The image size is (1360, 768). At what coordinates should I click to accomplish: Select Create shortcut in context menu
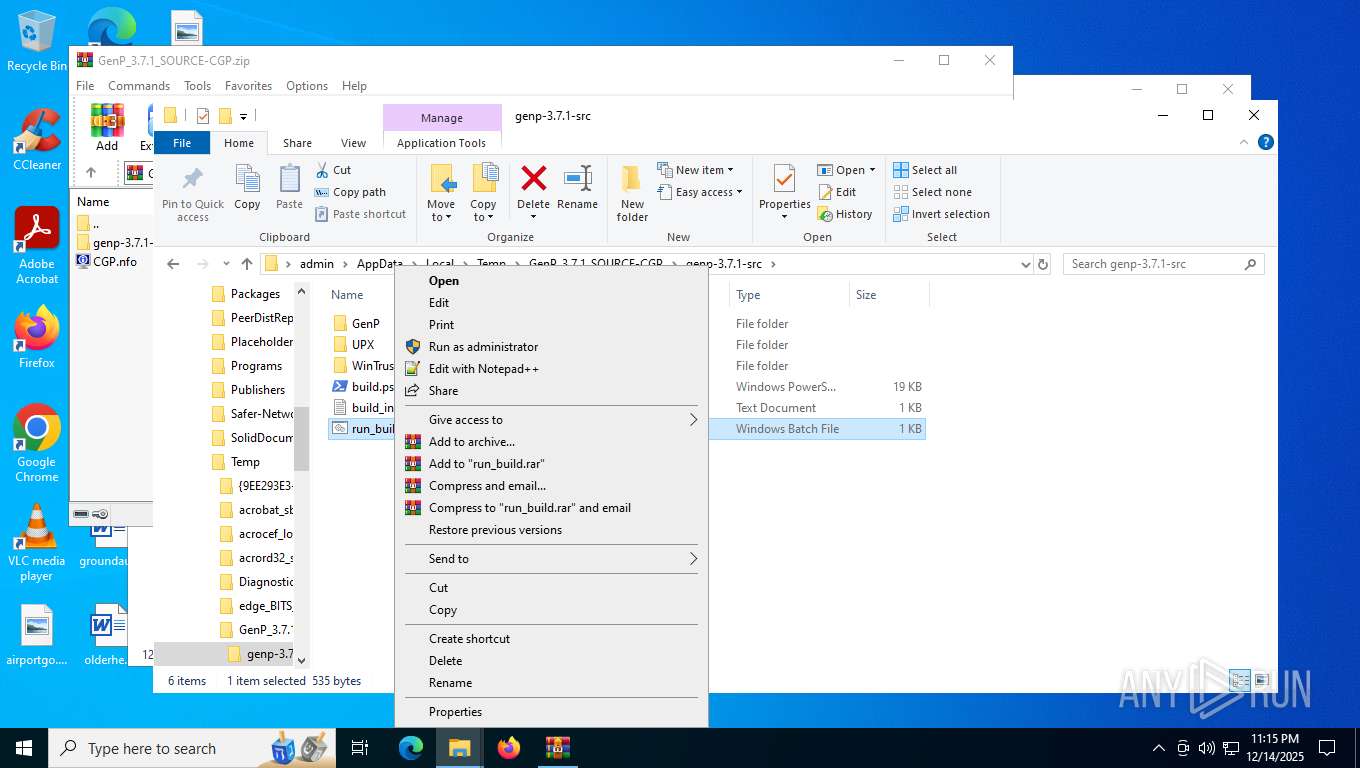[552, 639]
